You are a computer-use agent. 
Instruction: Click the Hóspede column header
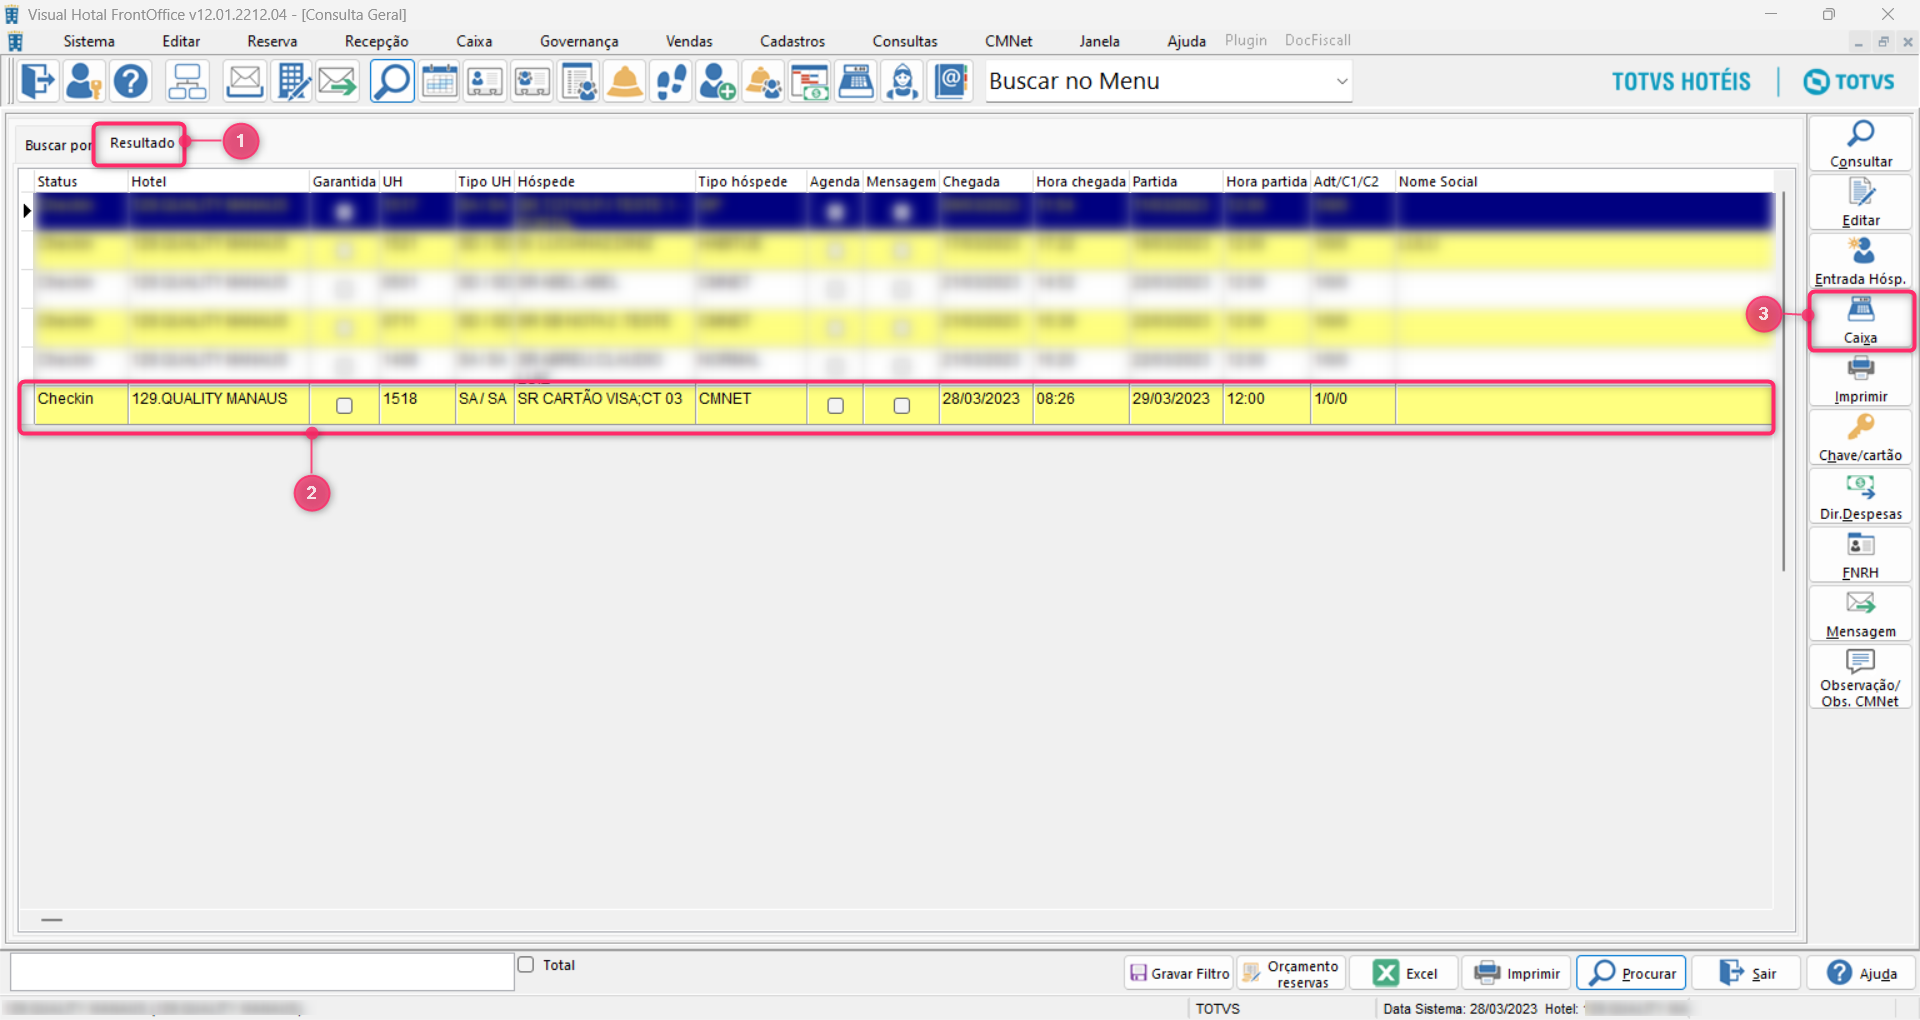[x=604, y=182]
